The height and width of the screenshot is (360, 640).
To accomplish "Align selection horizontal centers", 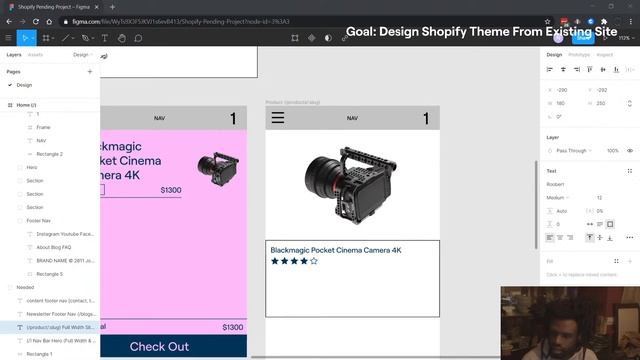I will click(x=563, y=69).
